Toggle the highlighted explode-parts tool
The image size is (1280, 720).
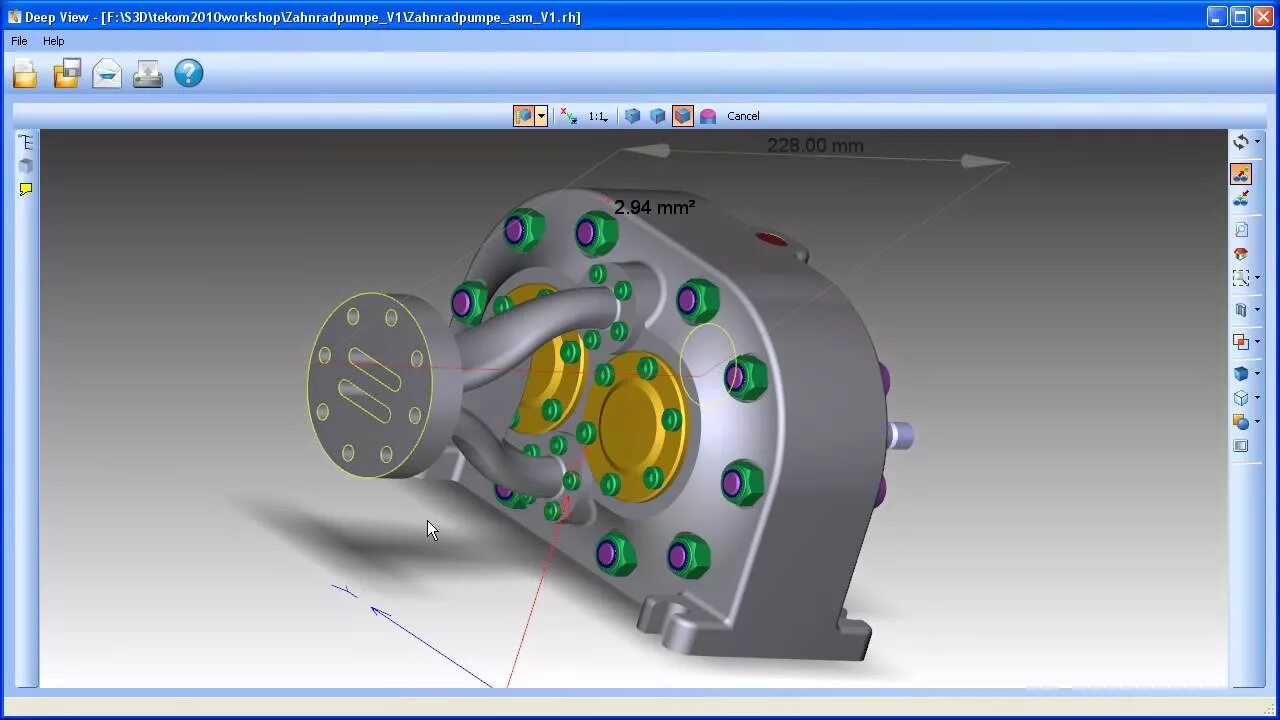(x=1241, y=174)
